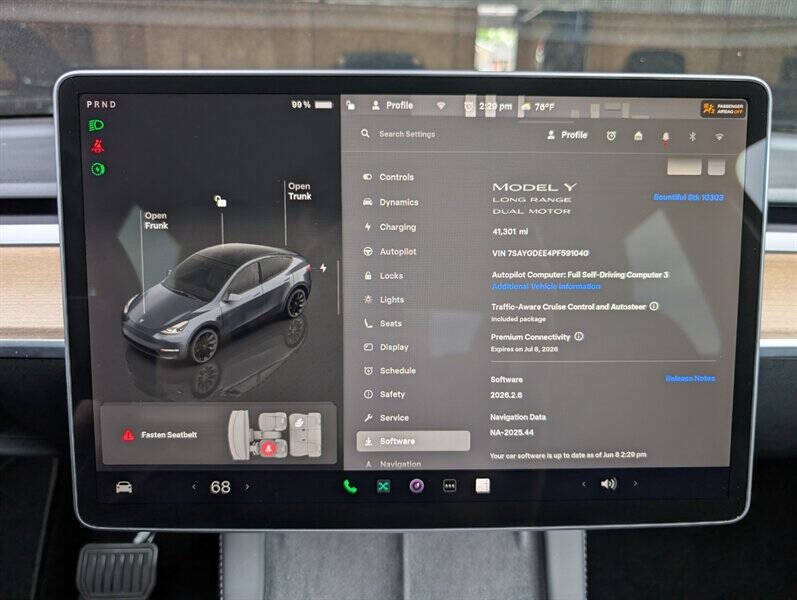This screenshot has width=797, height=600.
Task: Open Locks settings menu
Action: 384,276
